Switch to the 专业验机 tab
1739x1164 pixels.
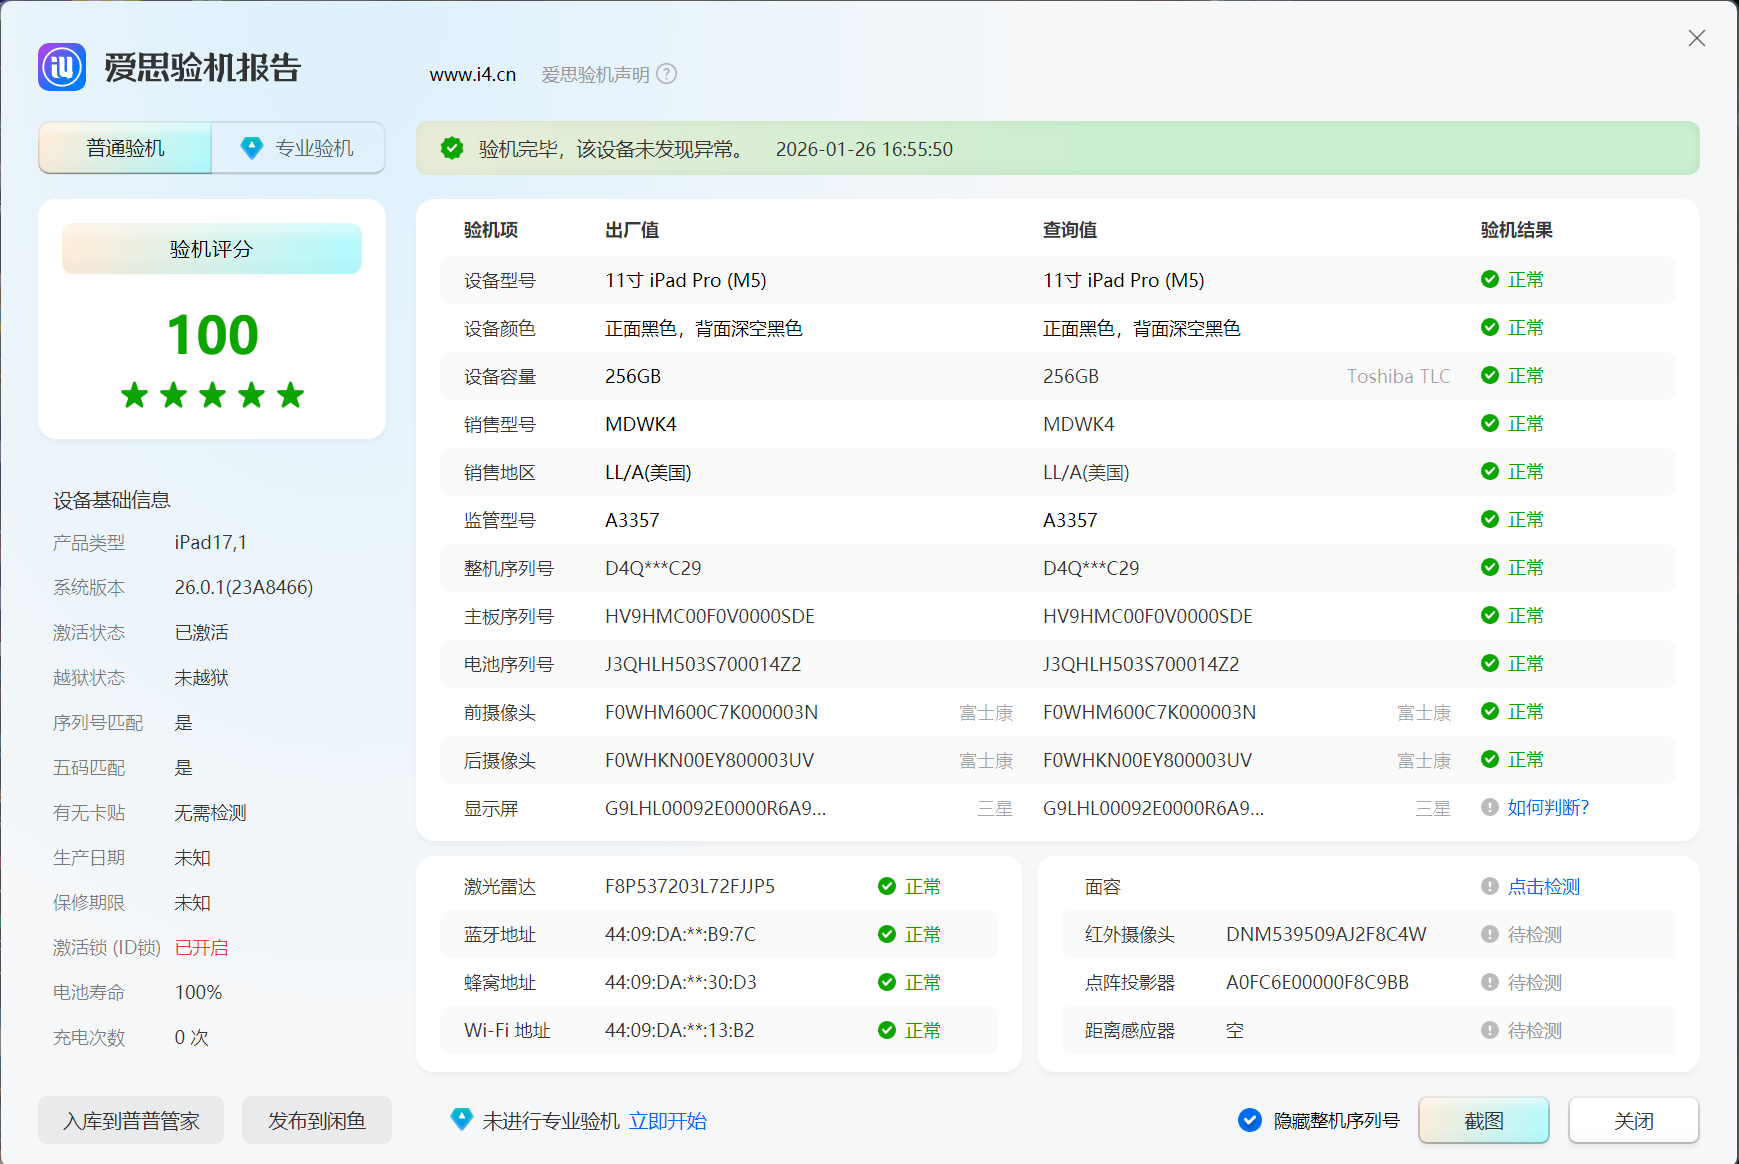[x=298, y=148]
